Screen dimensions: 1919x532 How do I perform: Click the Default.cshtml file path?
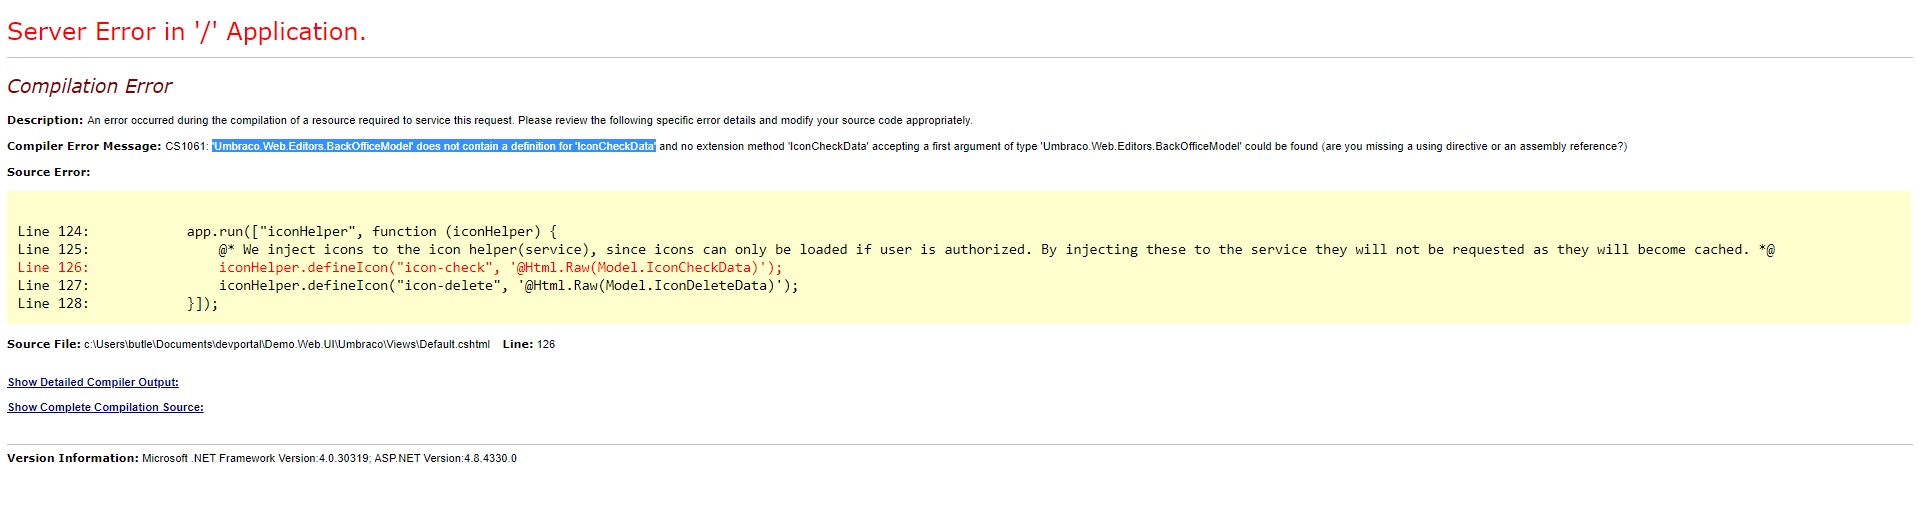click(287, 344)
